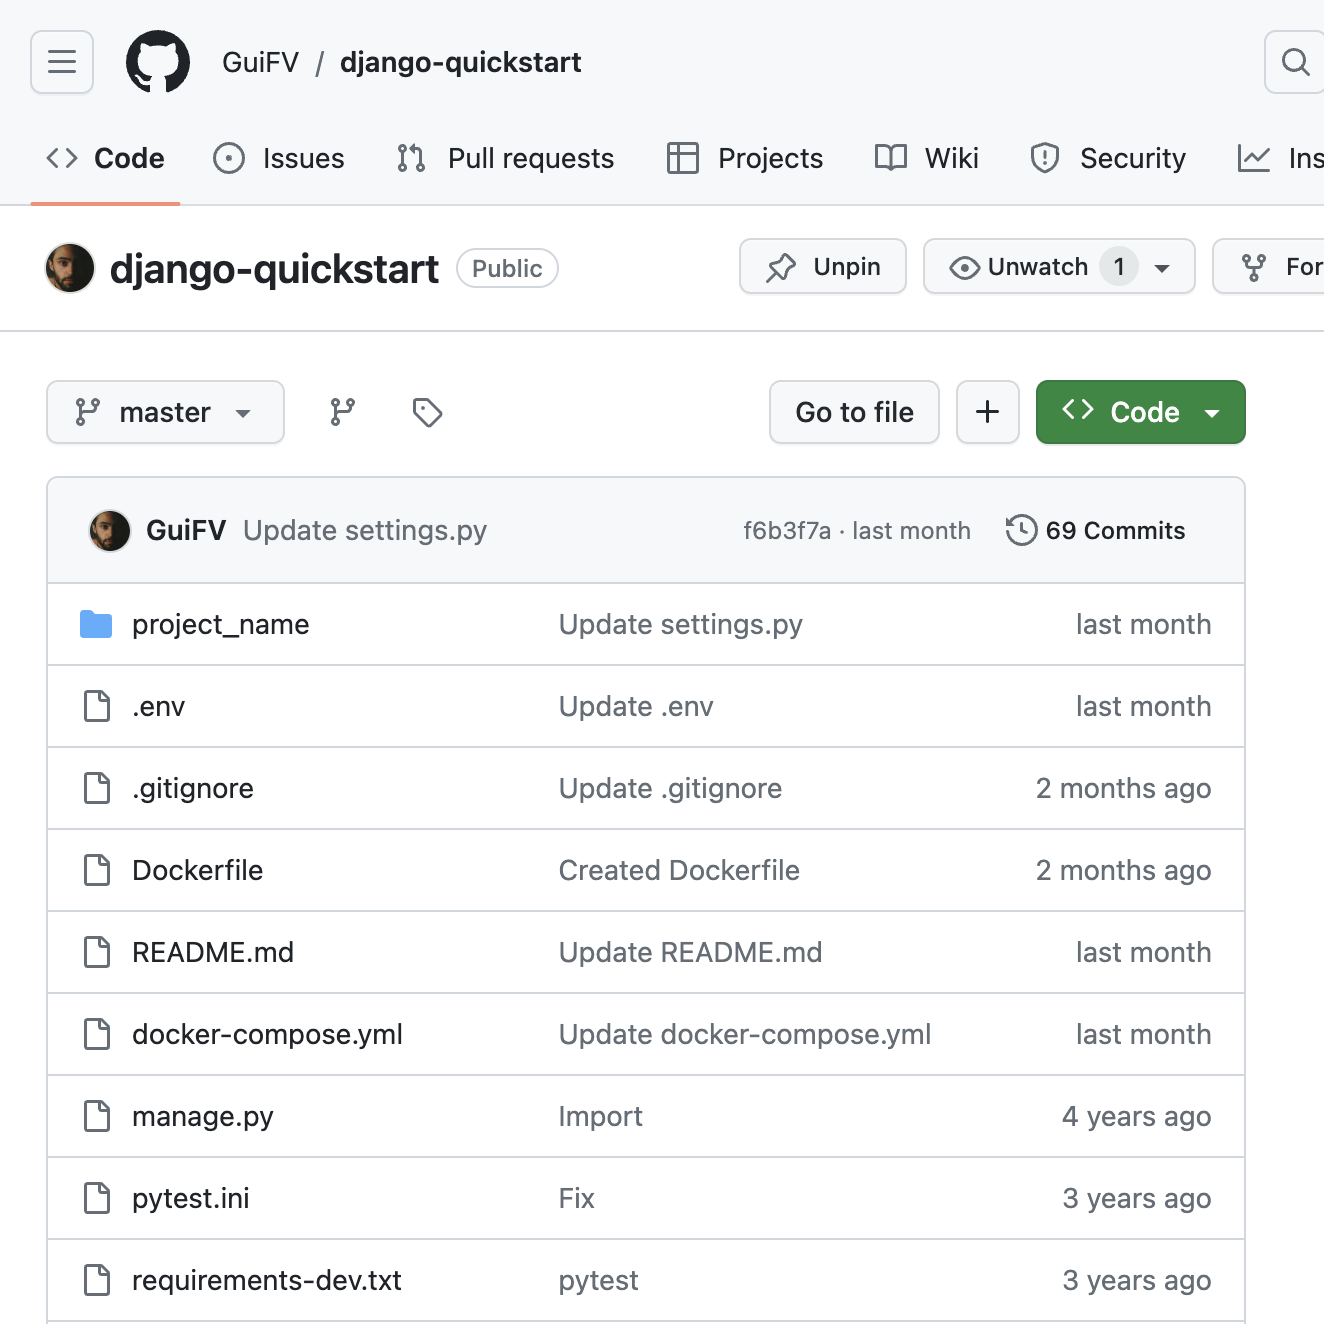Image resolution: width=1324 pixels, height=1324 pixels.
Task: Open commit 'Update README.md' message
Action: tap(690, 952)
